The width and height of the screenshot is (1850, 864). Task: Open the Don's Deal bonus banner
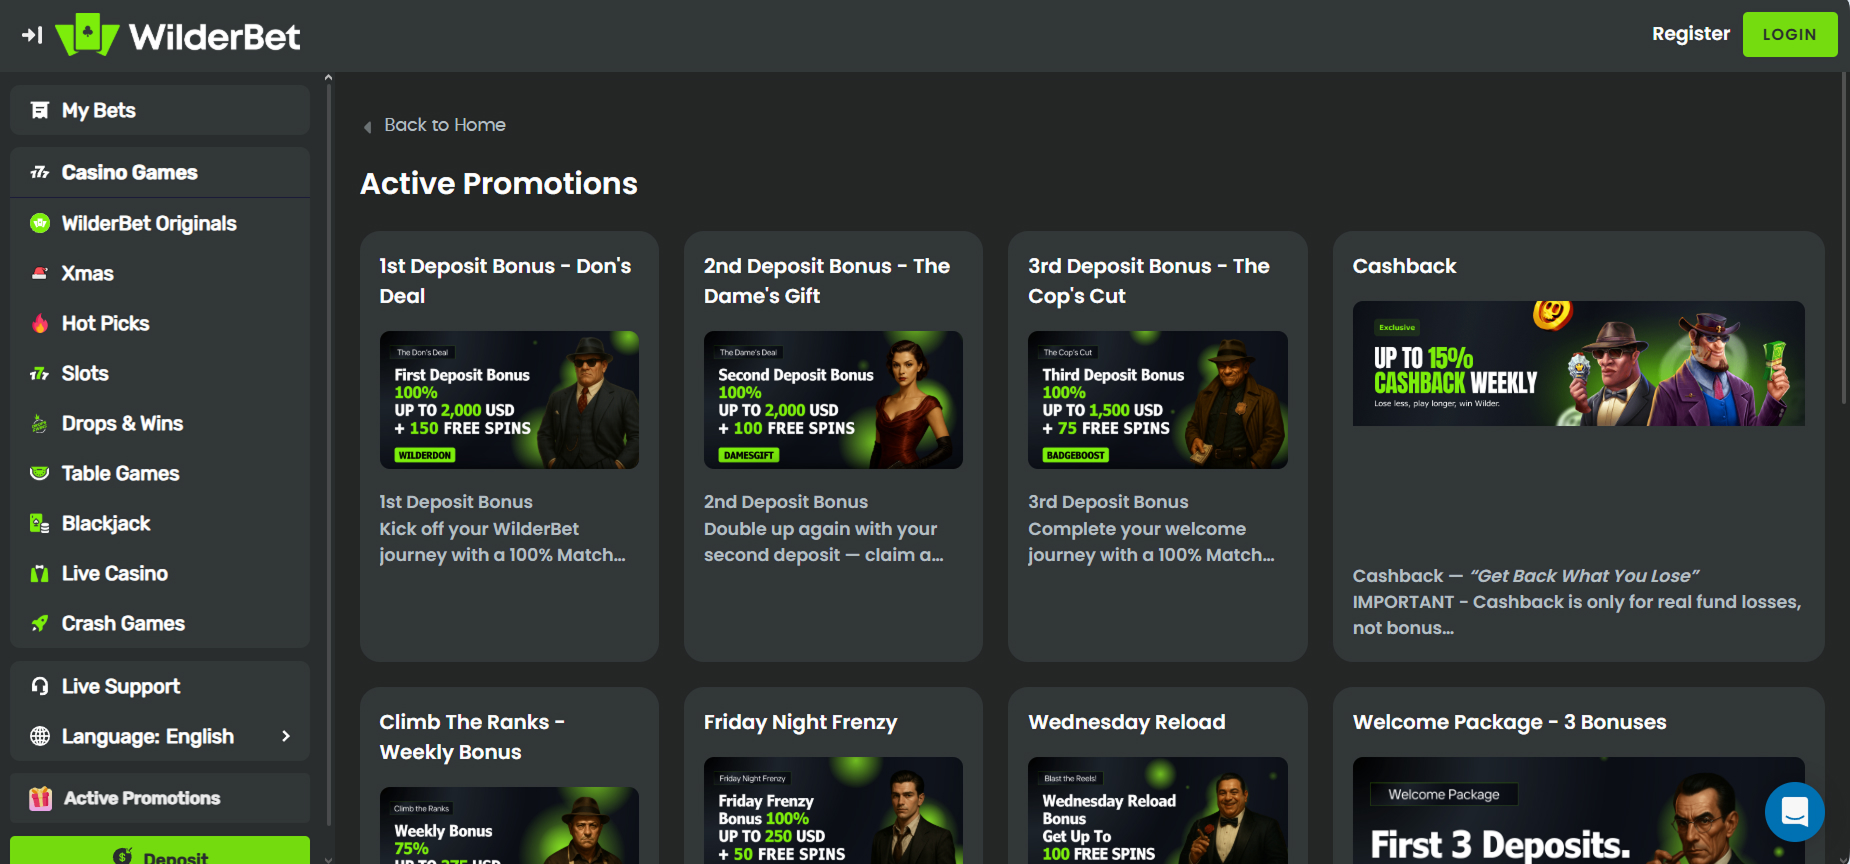509,400
